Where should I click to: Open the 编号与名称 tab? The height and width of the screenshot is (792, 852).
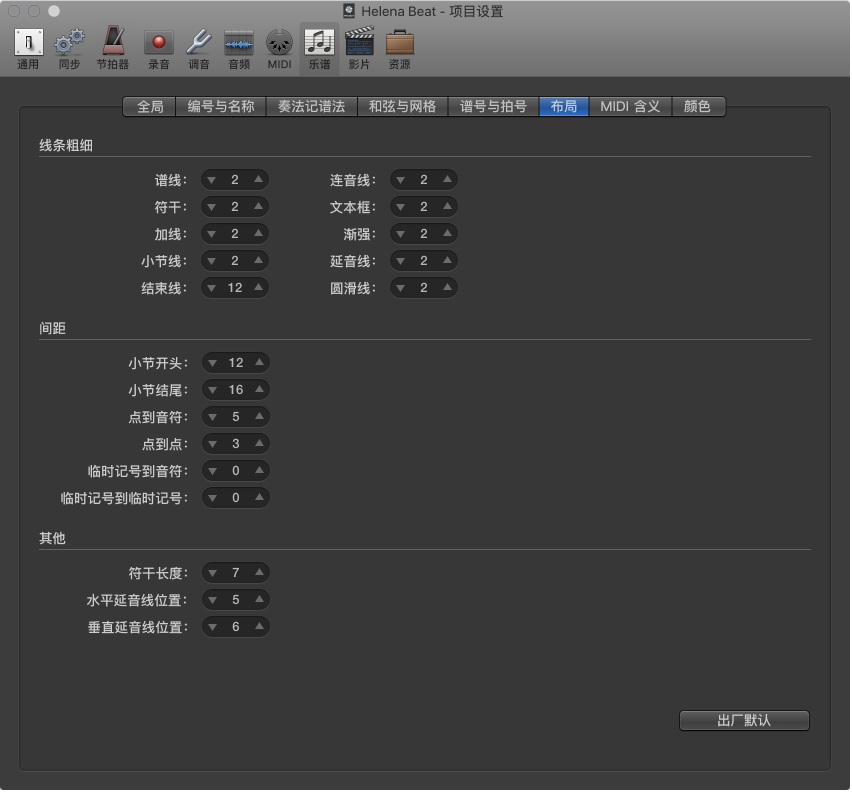click(x=221, y=107)
